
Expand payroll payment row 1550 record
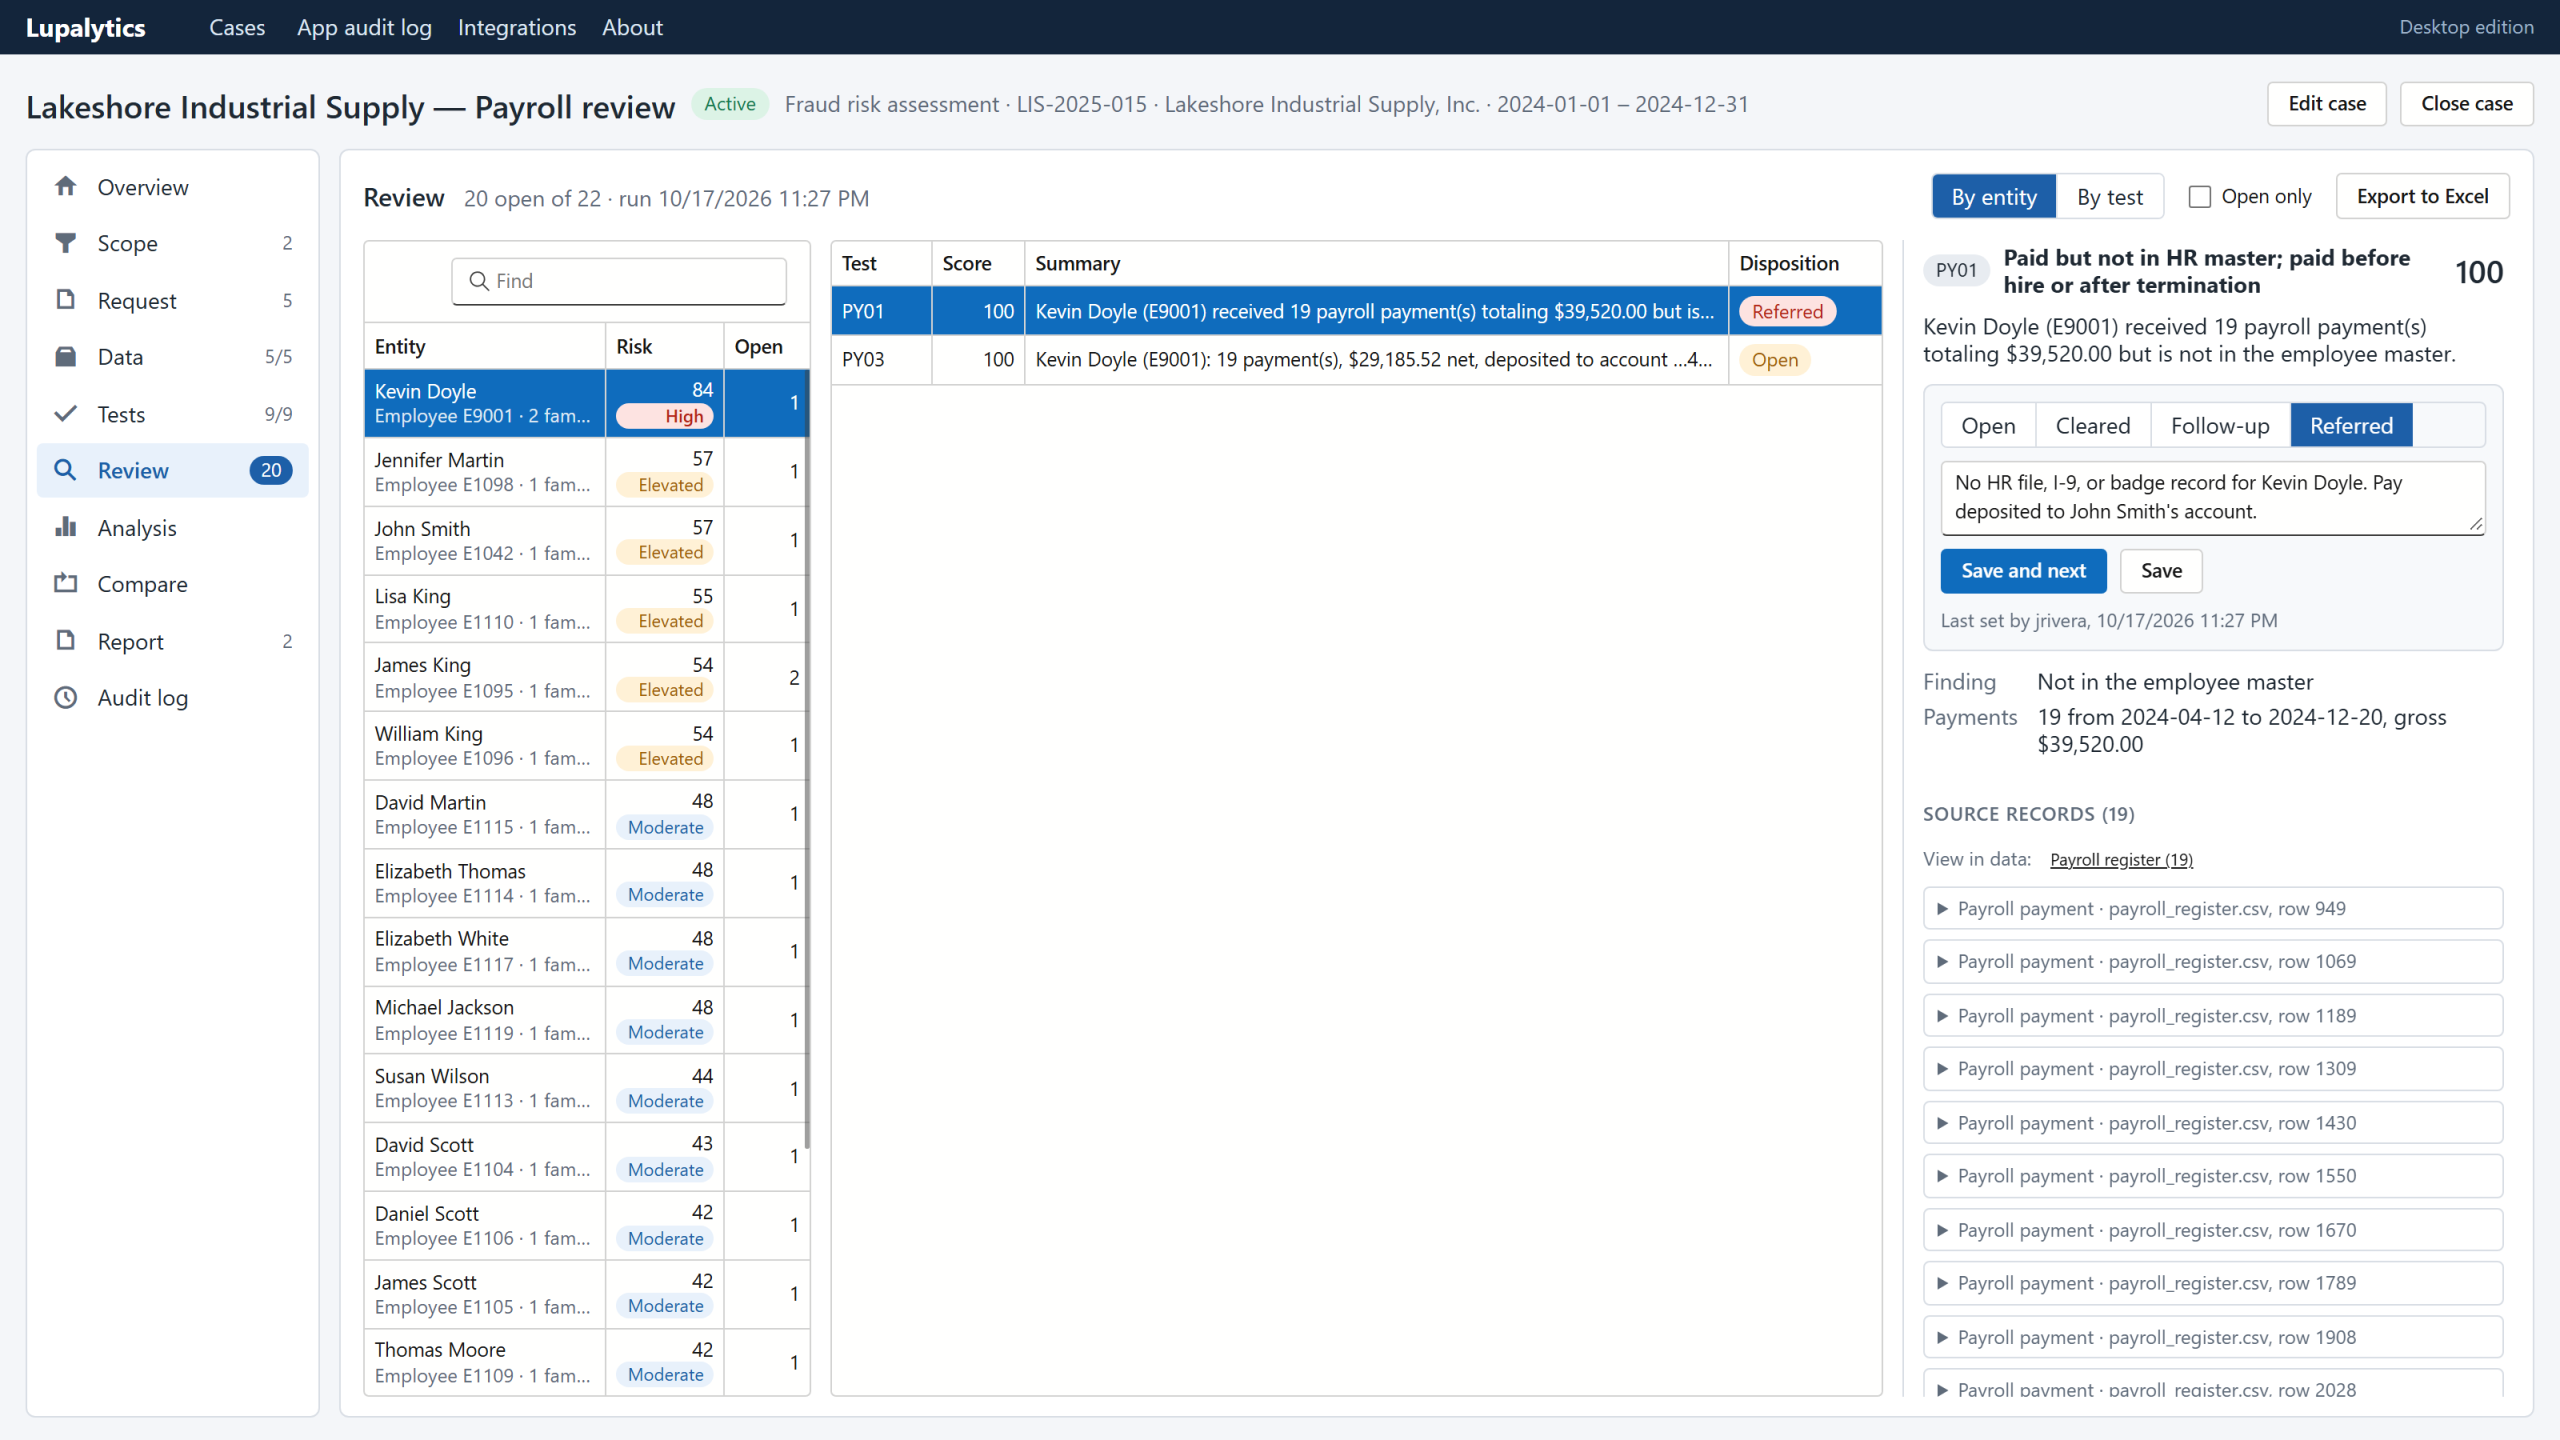[2212, 1176]
